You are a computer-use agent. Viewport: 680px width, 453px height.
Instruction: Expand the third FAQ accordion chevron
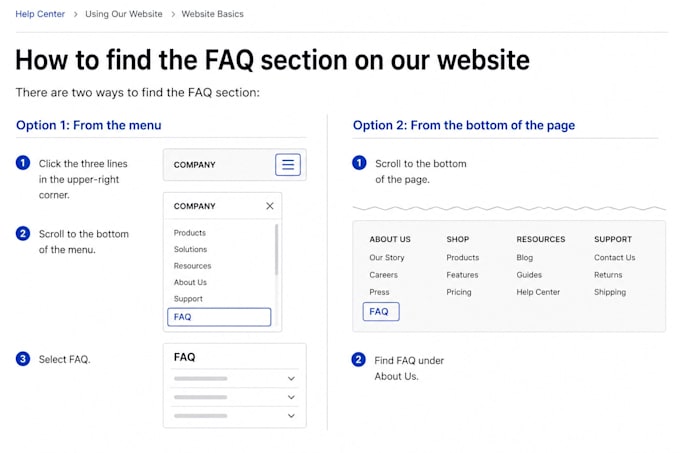(x=291, y=416)
